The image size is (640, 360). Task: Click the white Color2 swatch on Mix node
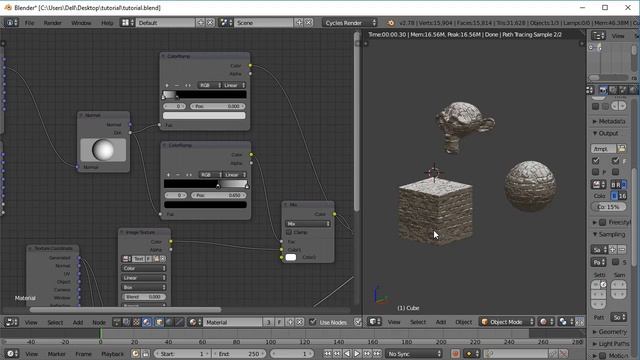click(291, 257)
